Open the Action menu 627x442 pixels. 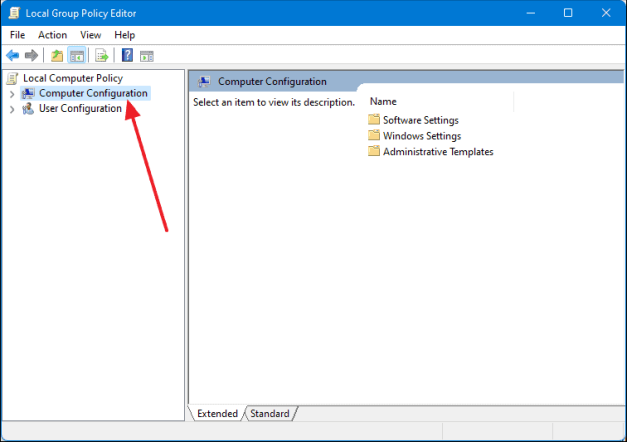pyautogui.click(x=52, y=35)
